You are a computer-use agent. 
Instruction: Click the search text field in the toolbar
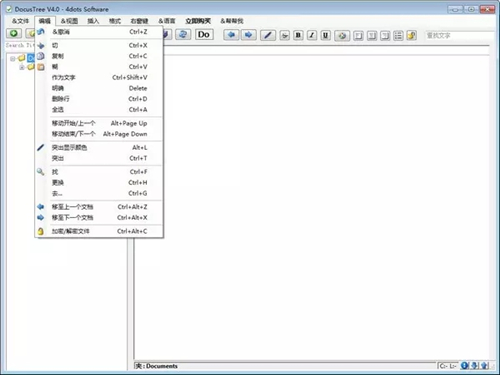(x=459, y=35)
